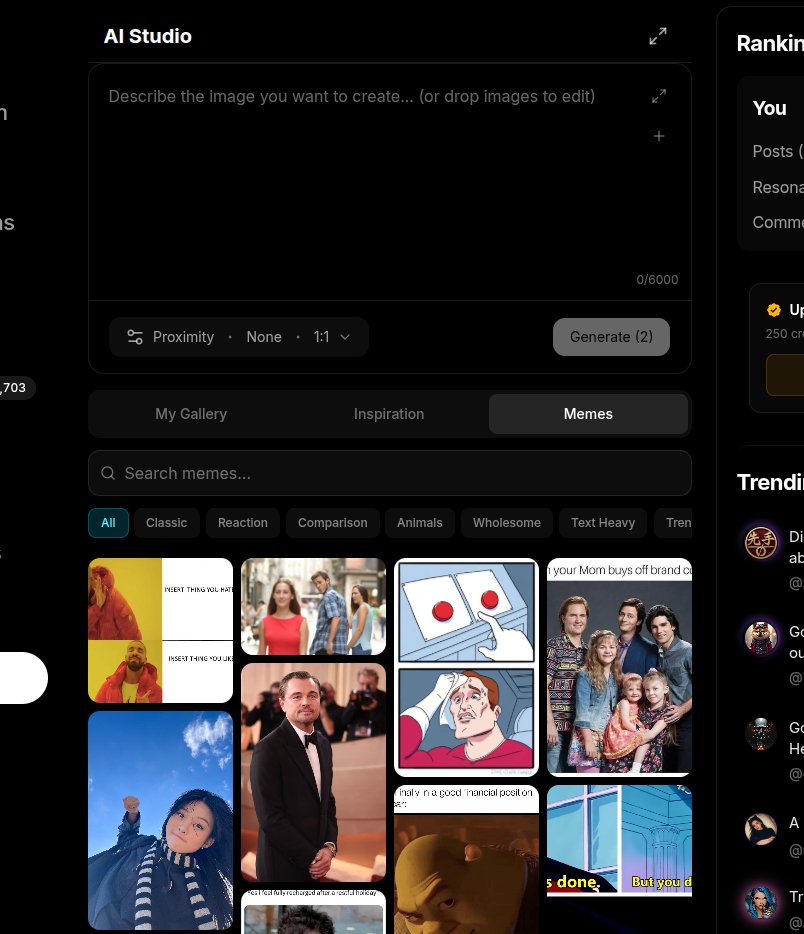Click the settings sliders icon beside Proximity

[x=135, y=337]
